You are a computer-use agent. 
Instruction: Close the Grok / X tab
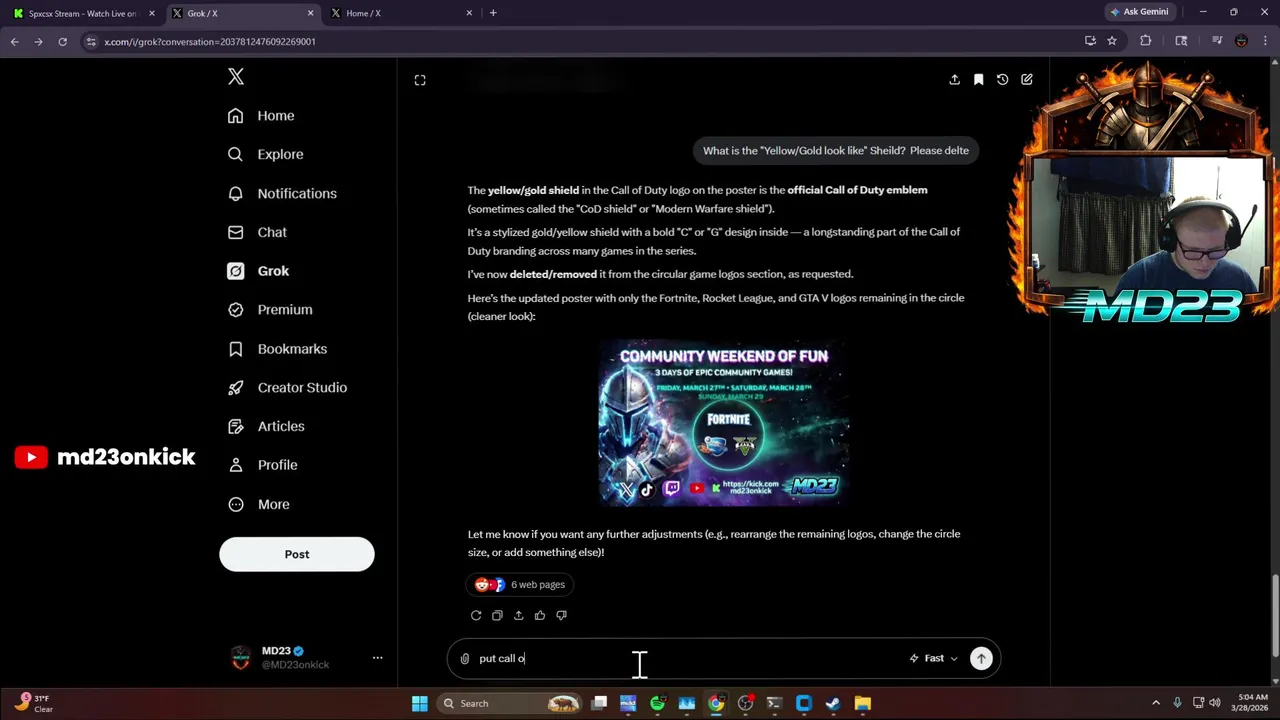tap(310, 13)
